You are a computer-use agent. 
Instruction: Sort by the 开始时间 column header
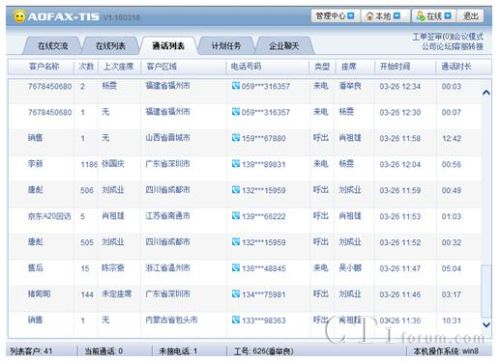[395, 66]
